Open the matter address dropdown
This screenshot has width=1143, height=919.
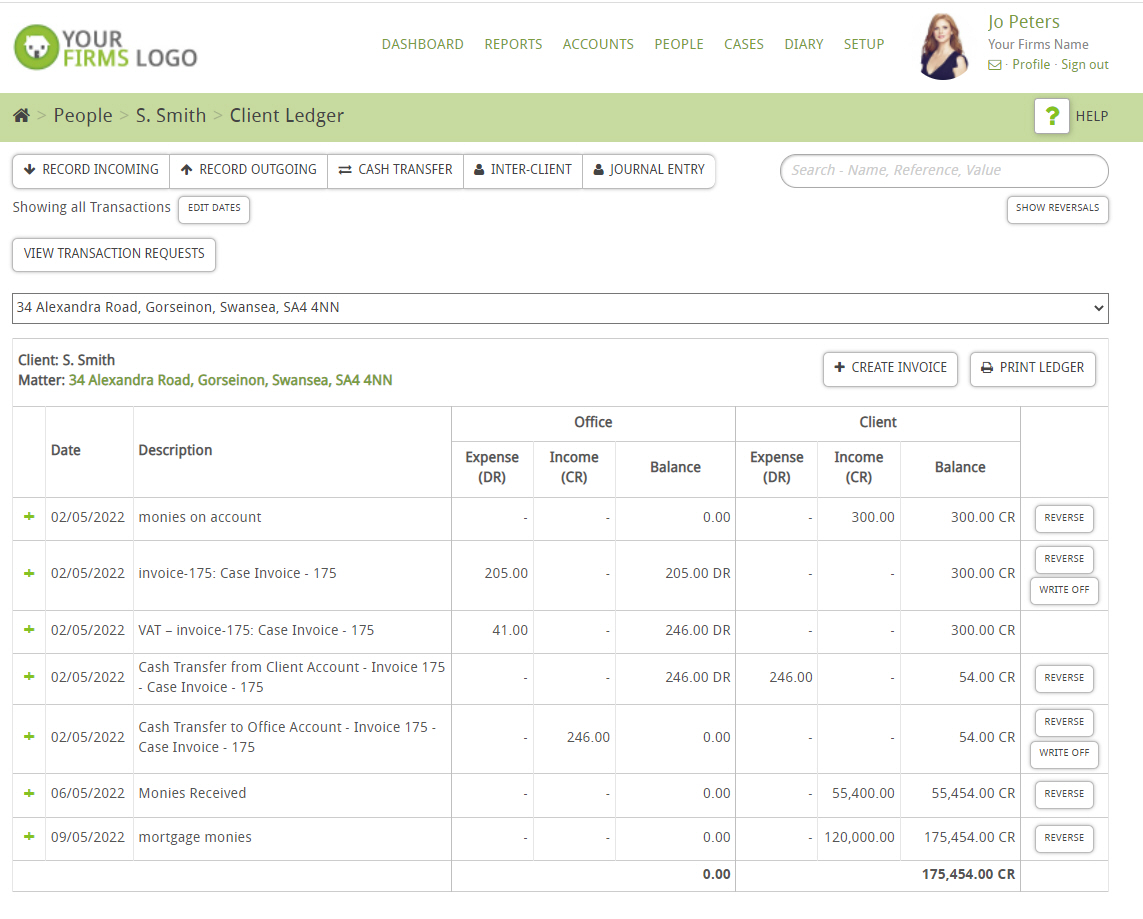[560, 308]
